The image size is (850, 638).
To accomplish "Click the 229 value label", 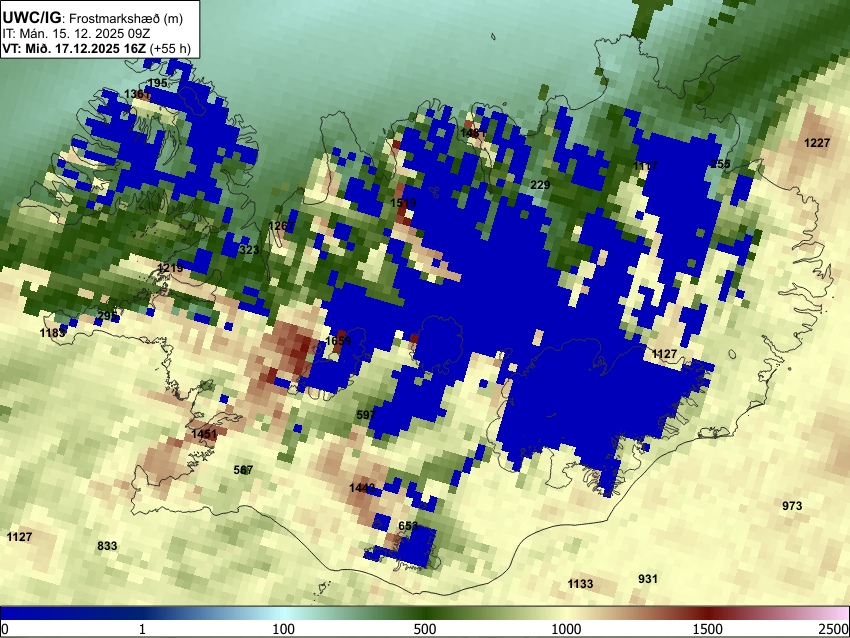I will pyautogui.click(x=540, y=185).
